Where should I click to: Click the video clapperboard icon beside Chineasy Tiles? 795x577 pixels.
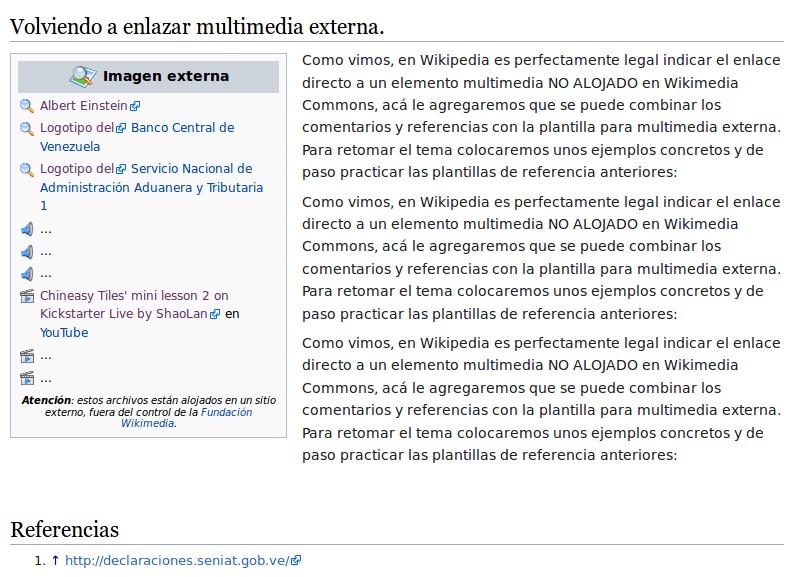point(27,296)
